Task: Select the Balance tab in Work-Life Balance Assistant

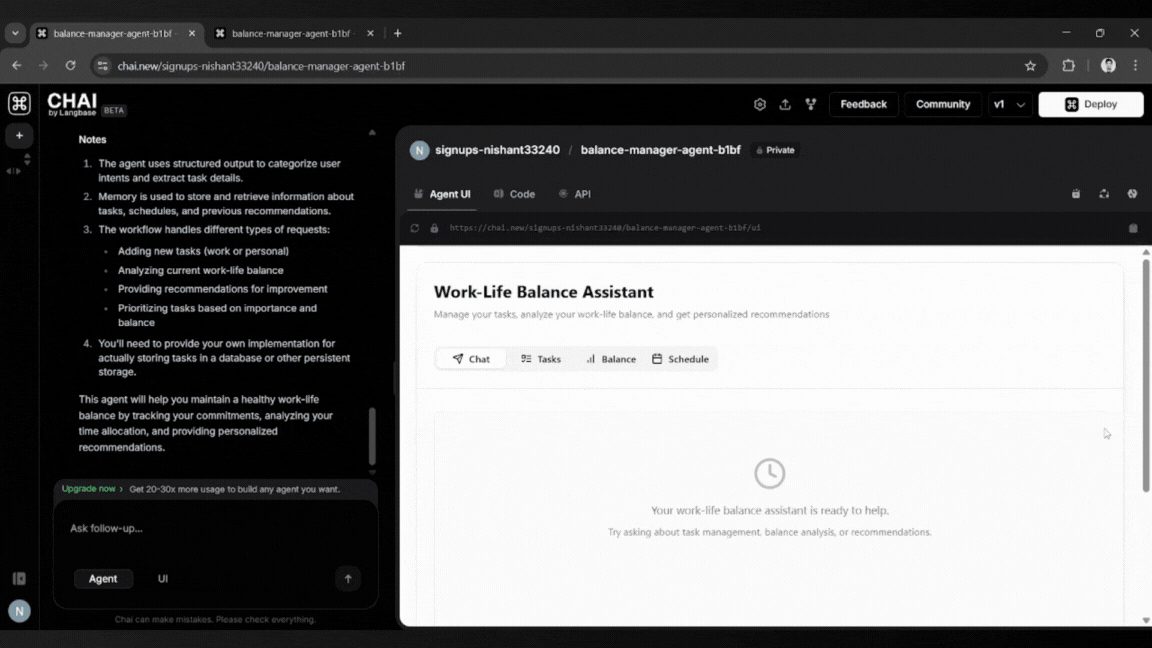Action: click(610, 358)
